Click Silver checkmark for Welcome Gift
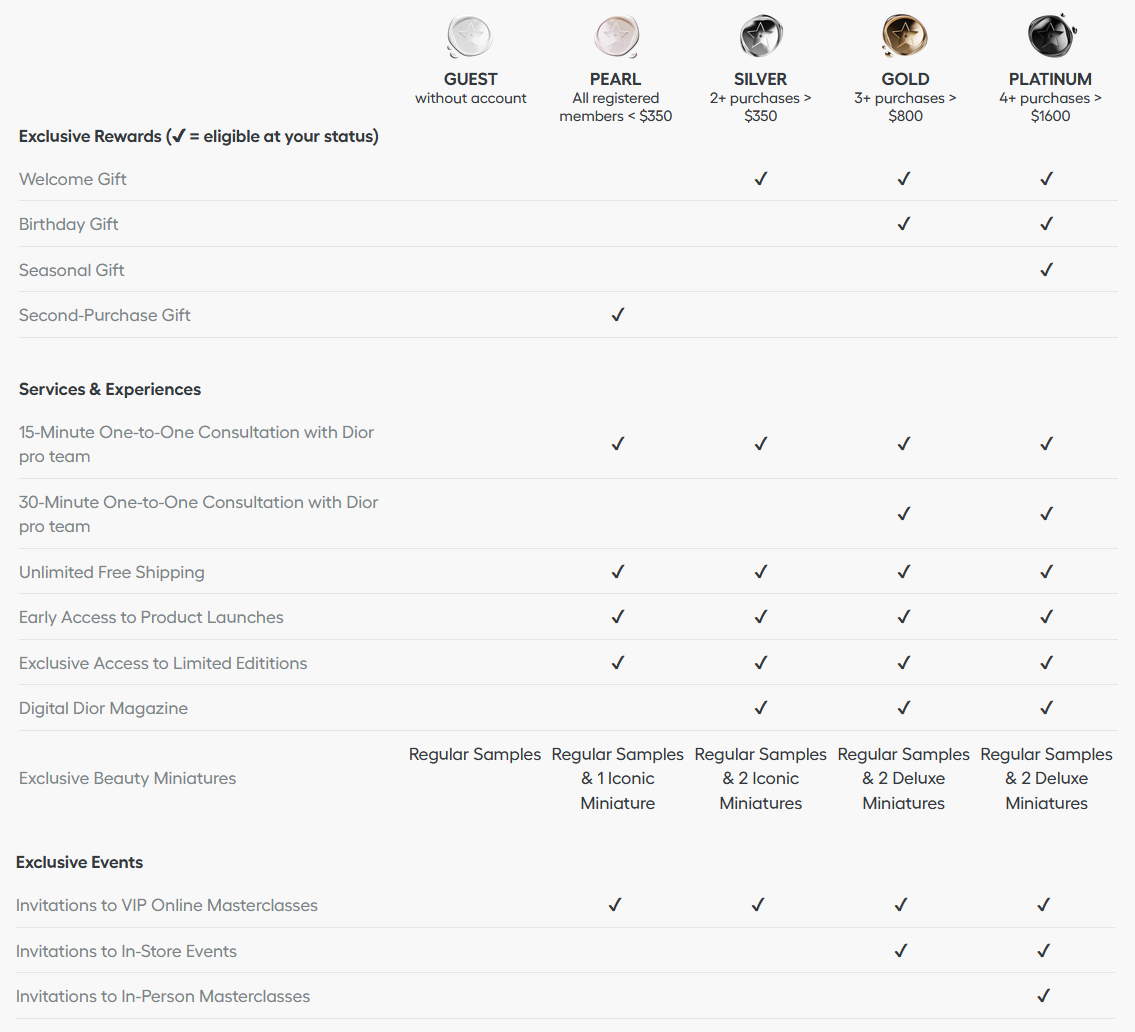Viewport: 1135px width, 1032px height. [761, 179]
